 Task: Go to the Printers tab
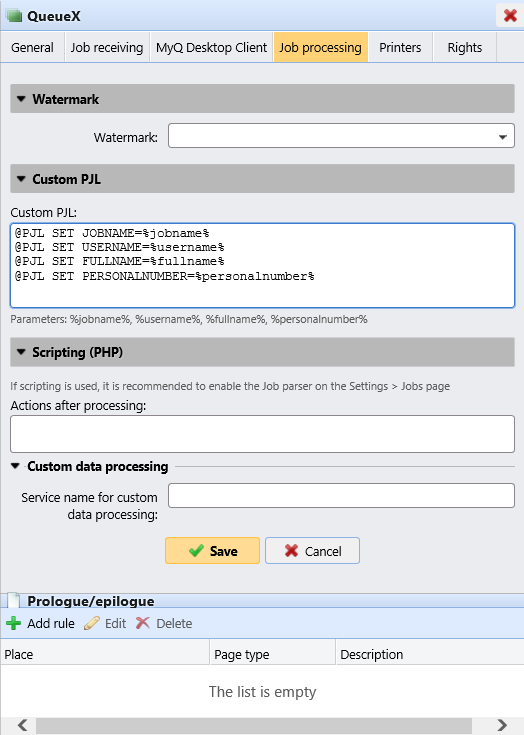click(400, 47)
